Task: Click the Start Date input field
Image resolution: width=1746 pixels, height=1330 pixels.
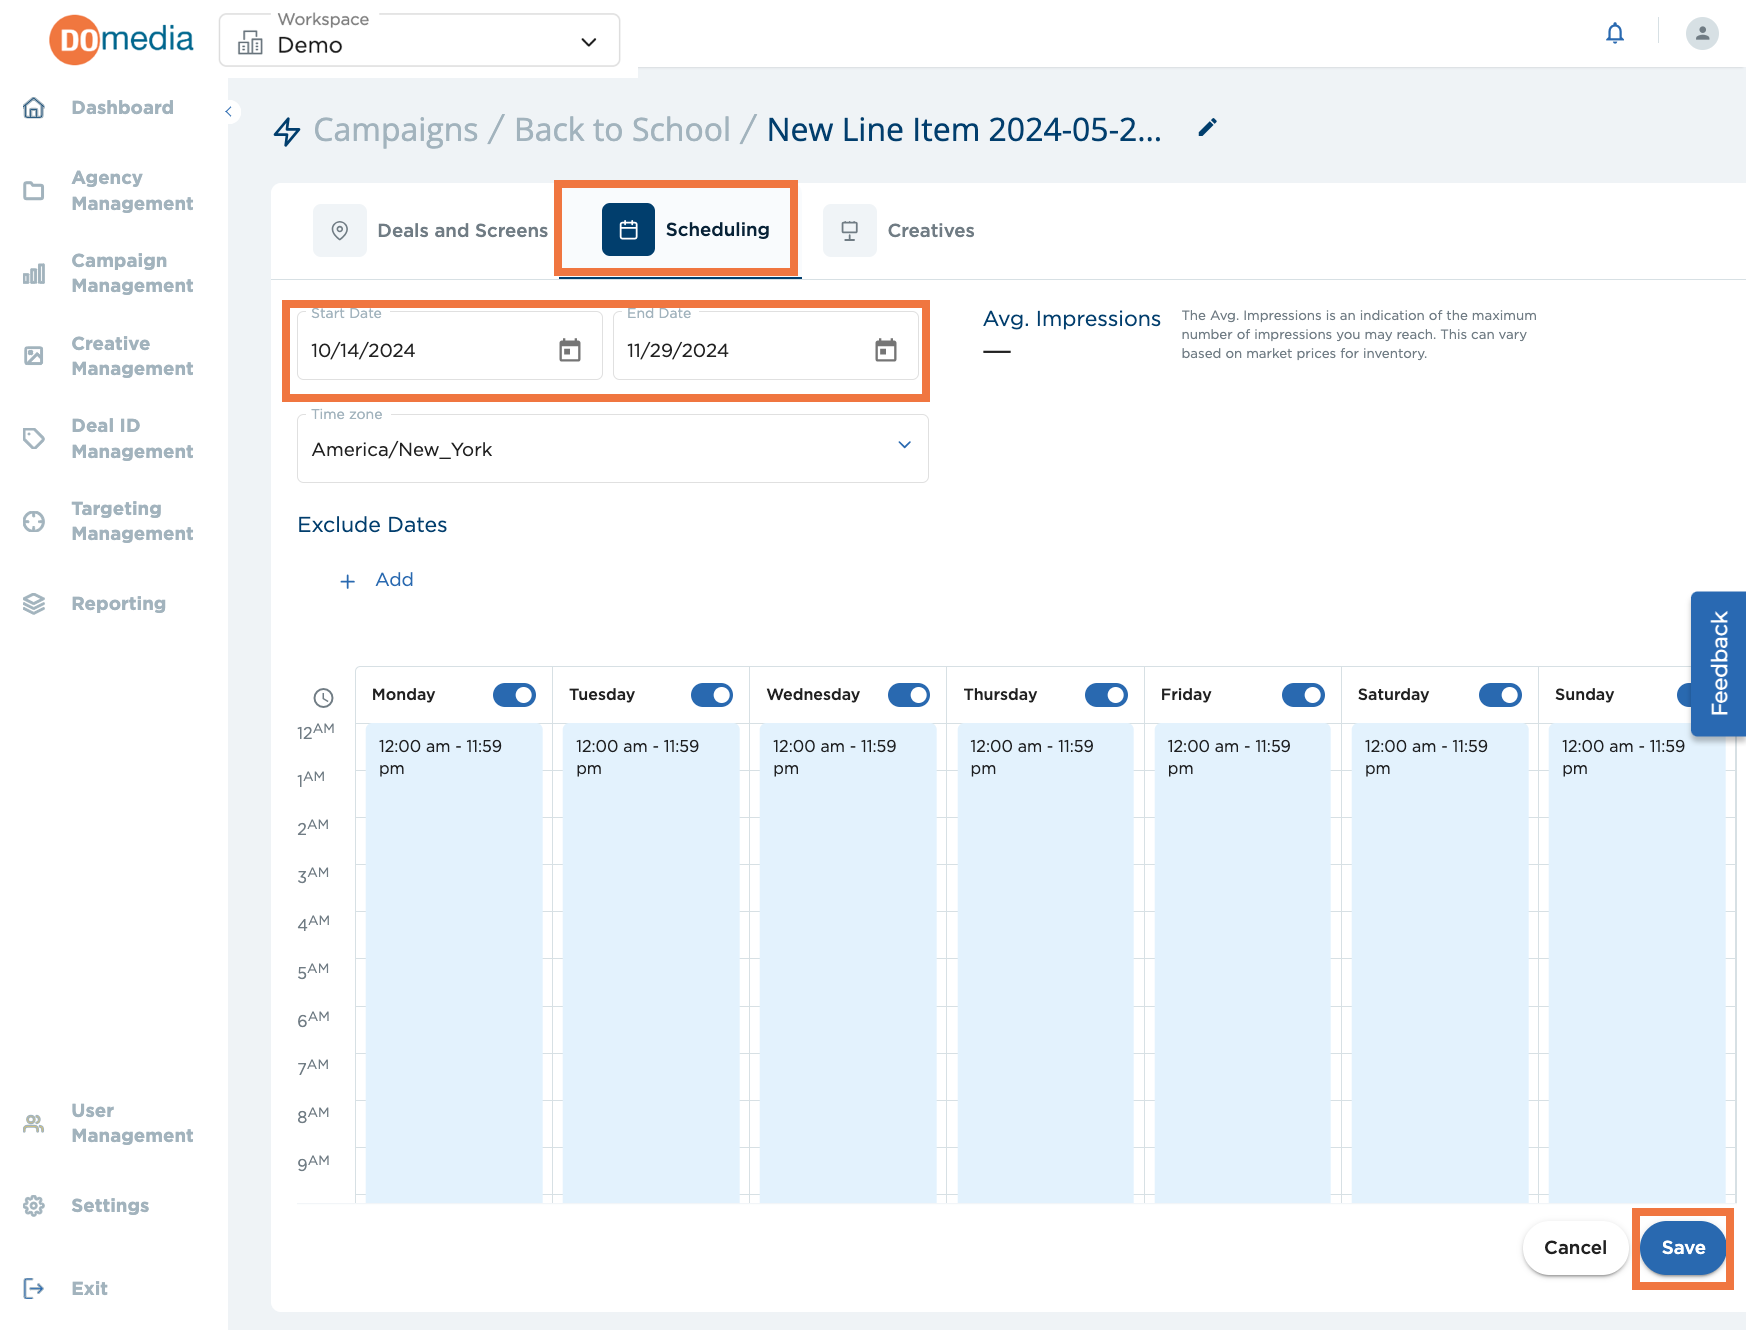Action: [x=450, y=346]
